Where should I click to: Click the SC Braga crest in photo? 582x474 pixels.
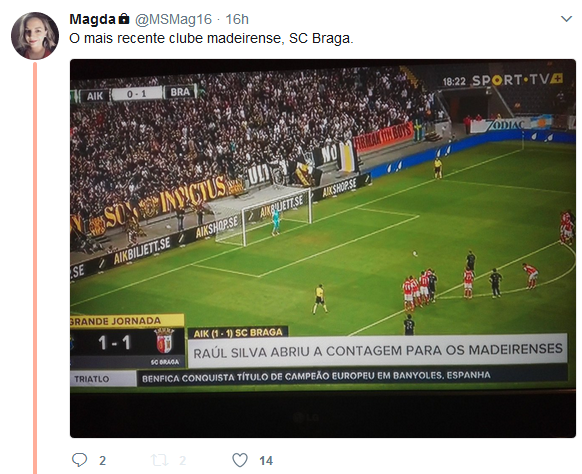point(164,340)
